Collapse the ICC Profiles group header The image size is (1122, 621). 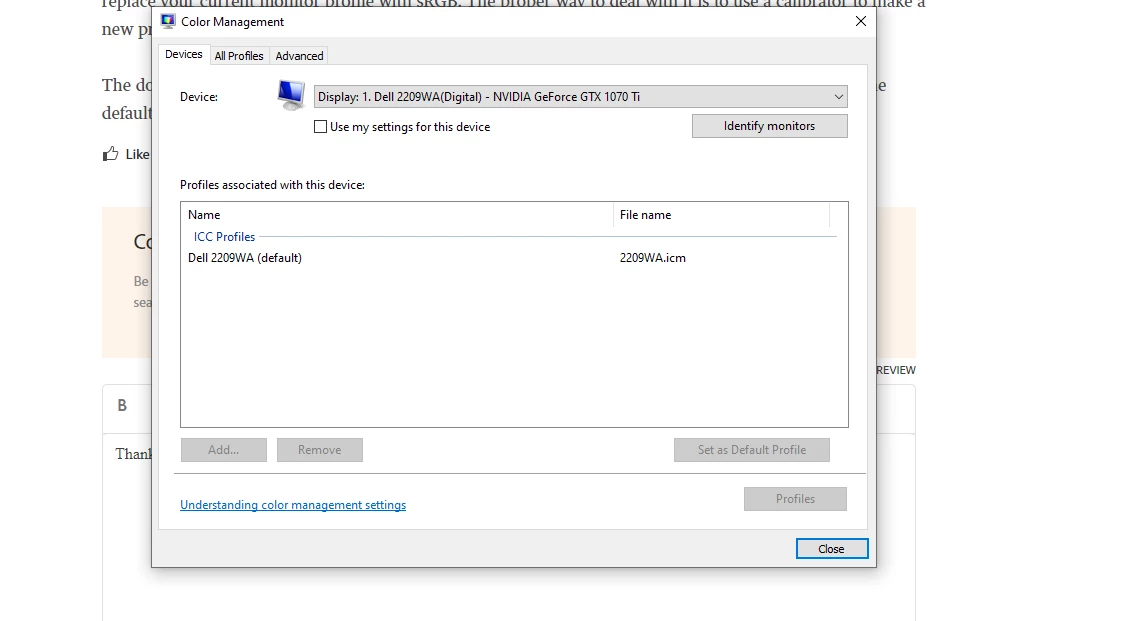point(224,236)
